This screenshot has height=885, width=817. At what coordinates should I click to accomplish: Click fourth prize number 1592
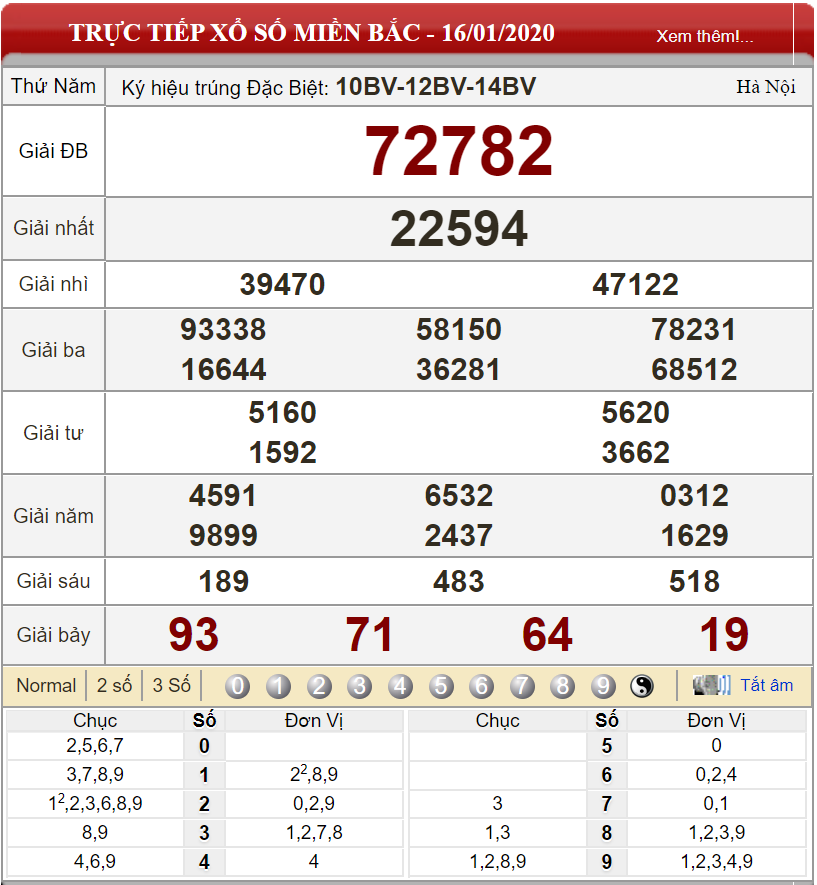(282, 453)
